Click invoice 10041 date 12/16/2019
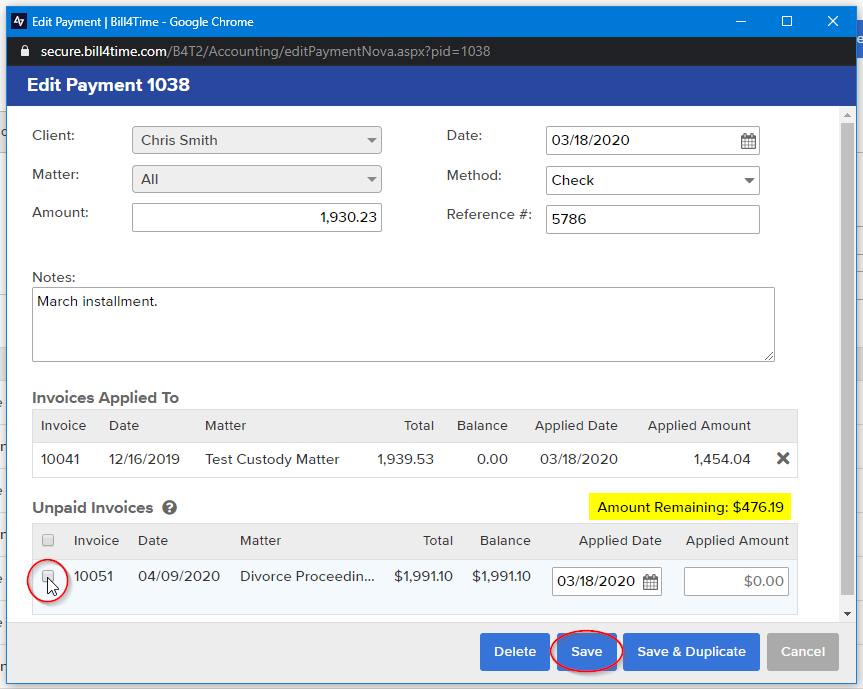 pyautogui.click(x=144, y=459)
